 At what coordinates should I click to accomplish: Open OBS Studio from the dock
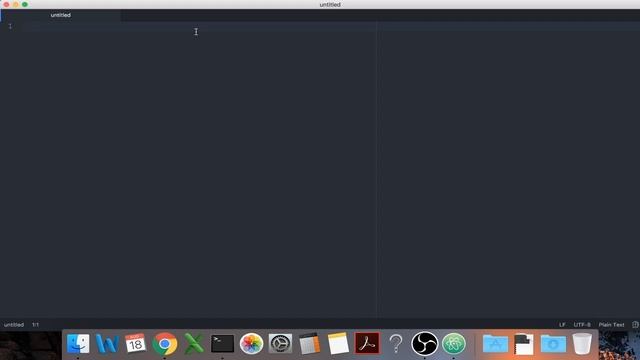tap(424, 344)
